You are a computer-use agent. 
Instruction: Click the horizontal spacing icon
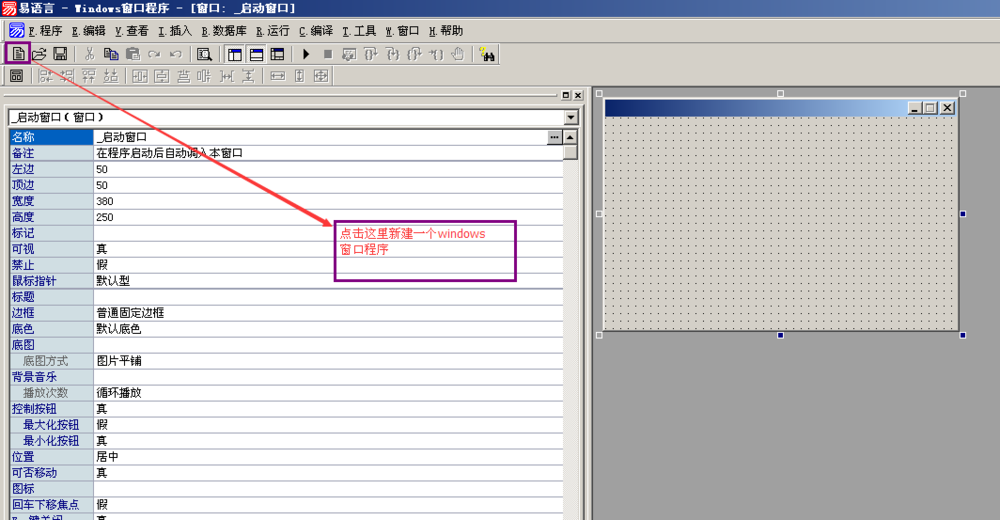coord(227,76)
